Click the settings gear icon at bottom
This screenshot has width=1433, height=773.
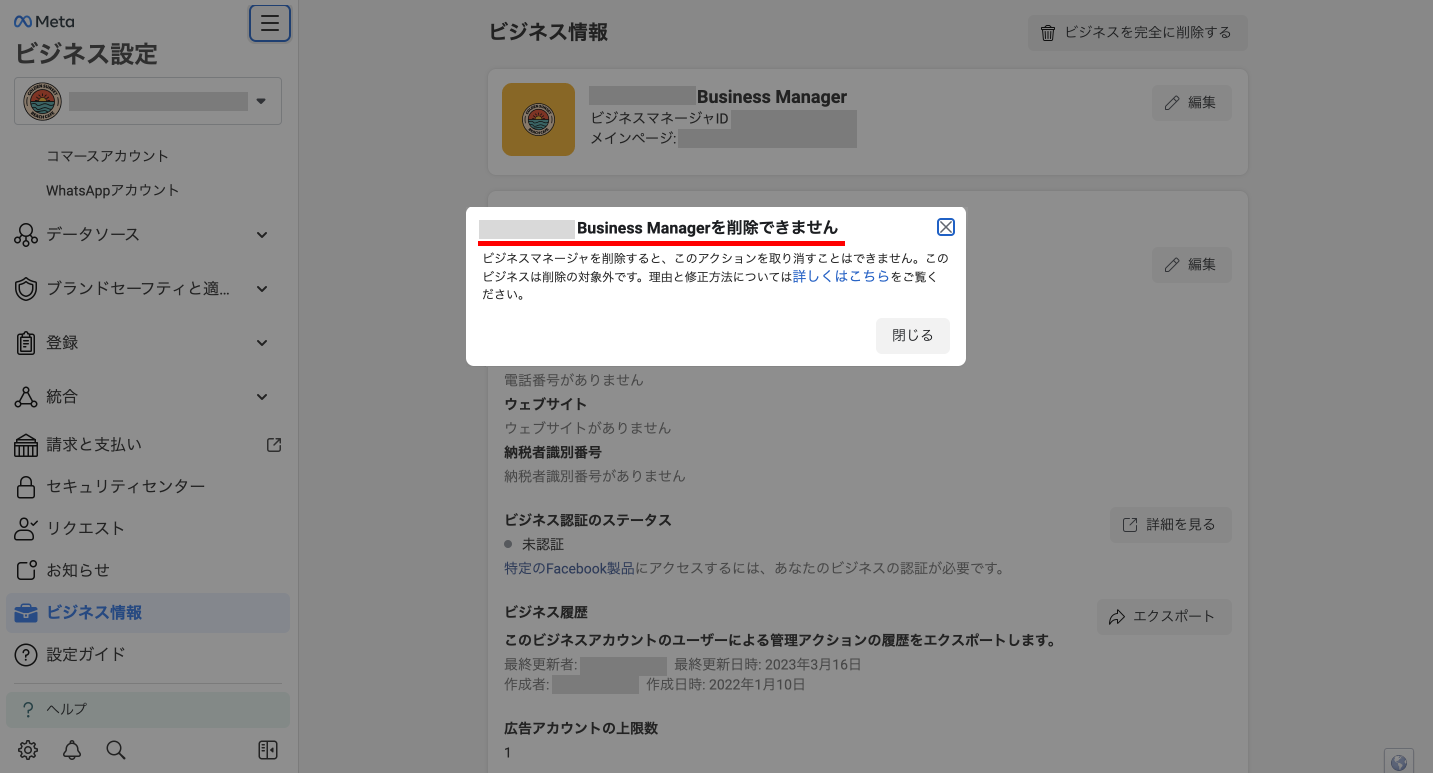point(28,750)
